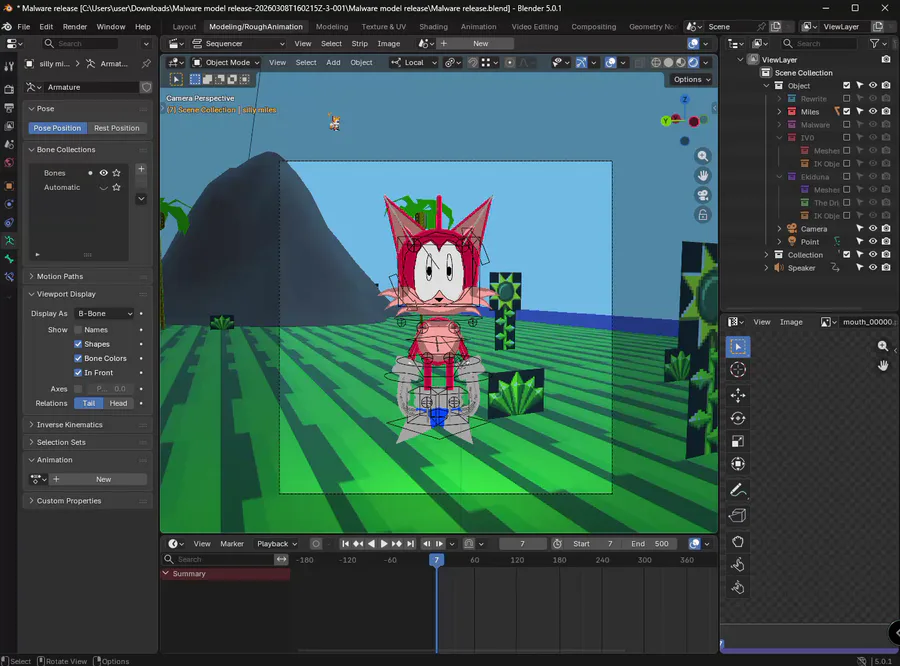The width and height of the screenshot is (900, 666).
Task: Click the play animation button
Action: click(x=383, y=544)
